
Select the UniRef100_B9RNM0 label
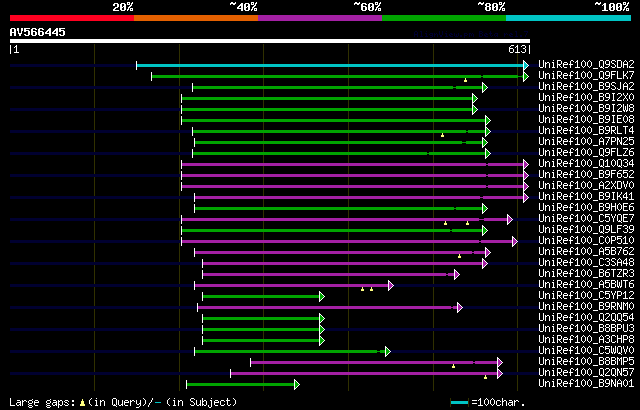[587, 307]
